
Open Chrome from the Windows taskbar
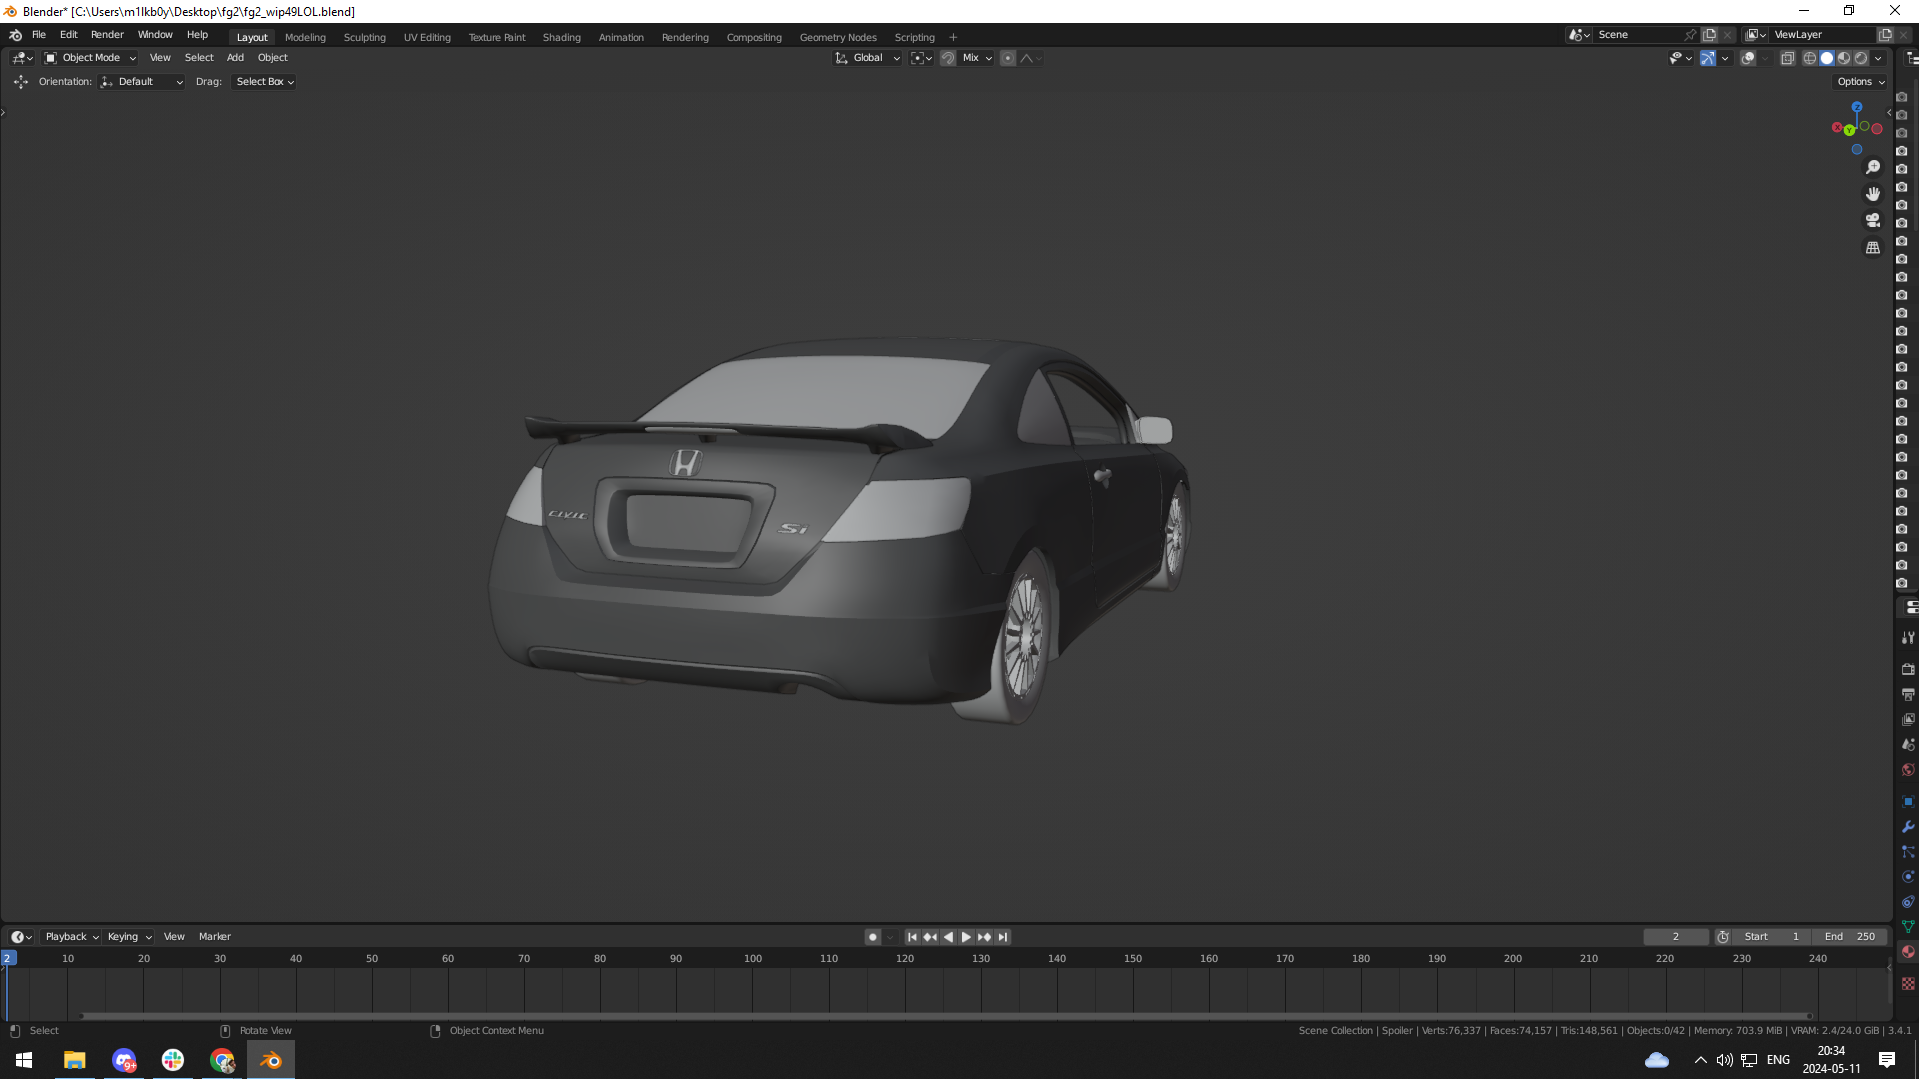point(222,1060)
